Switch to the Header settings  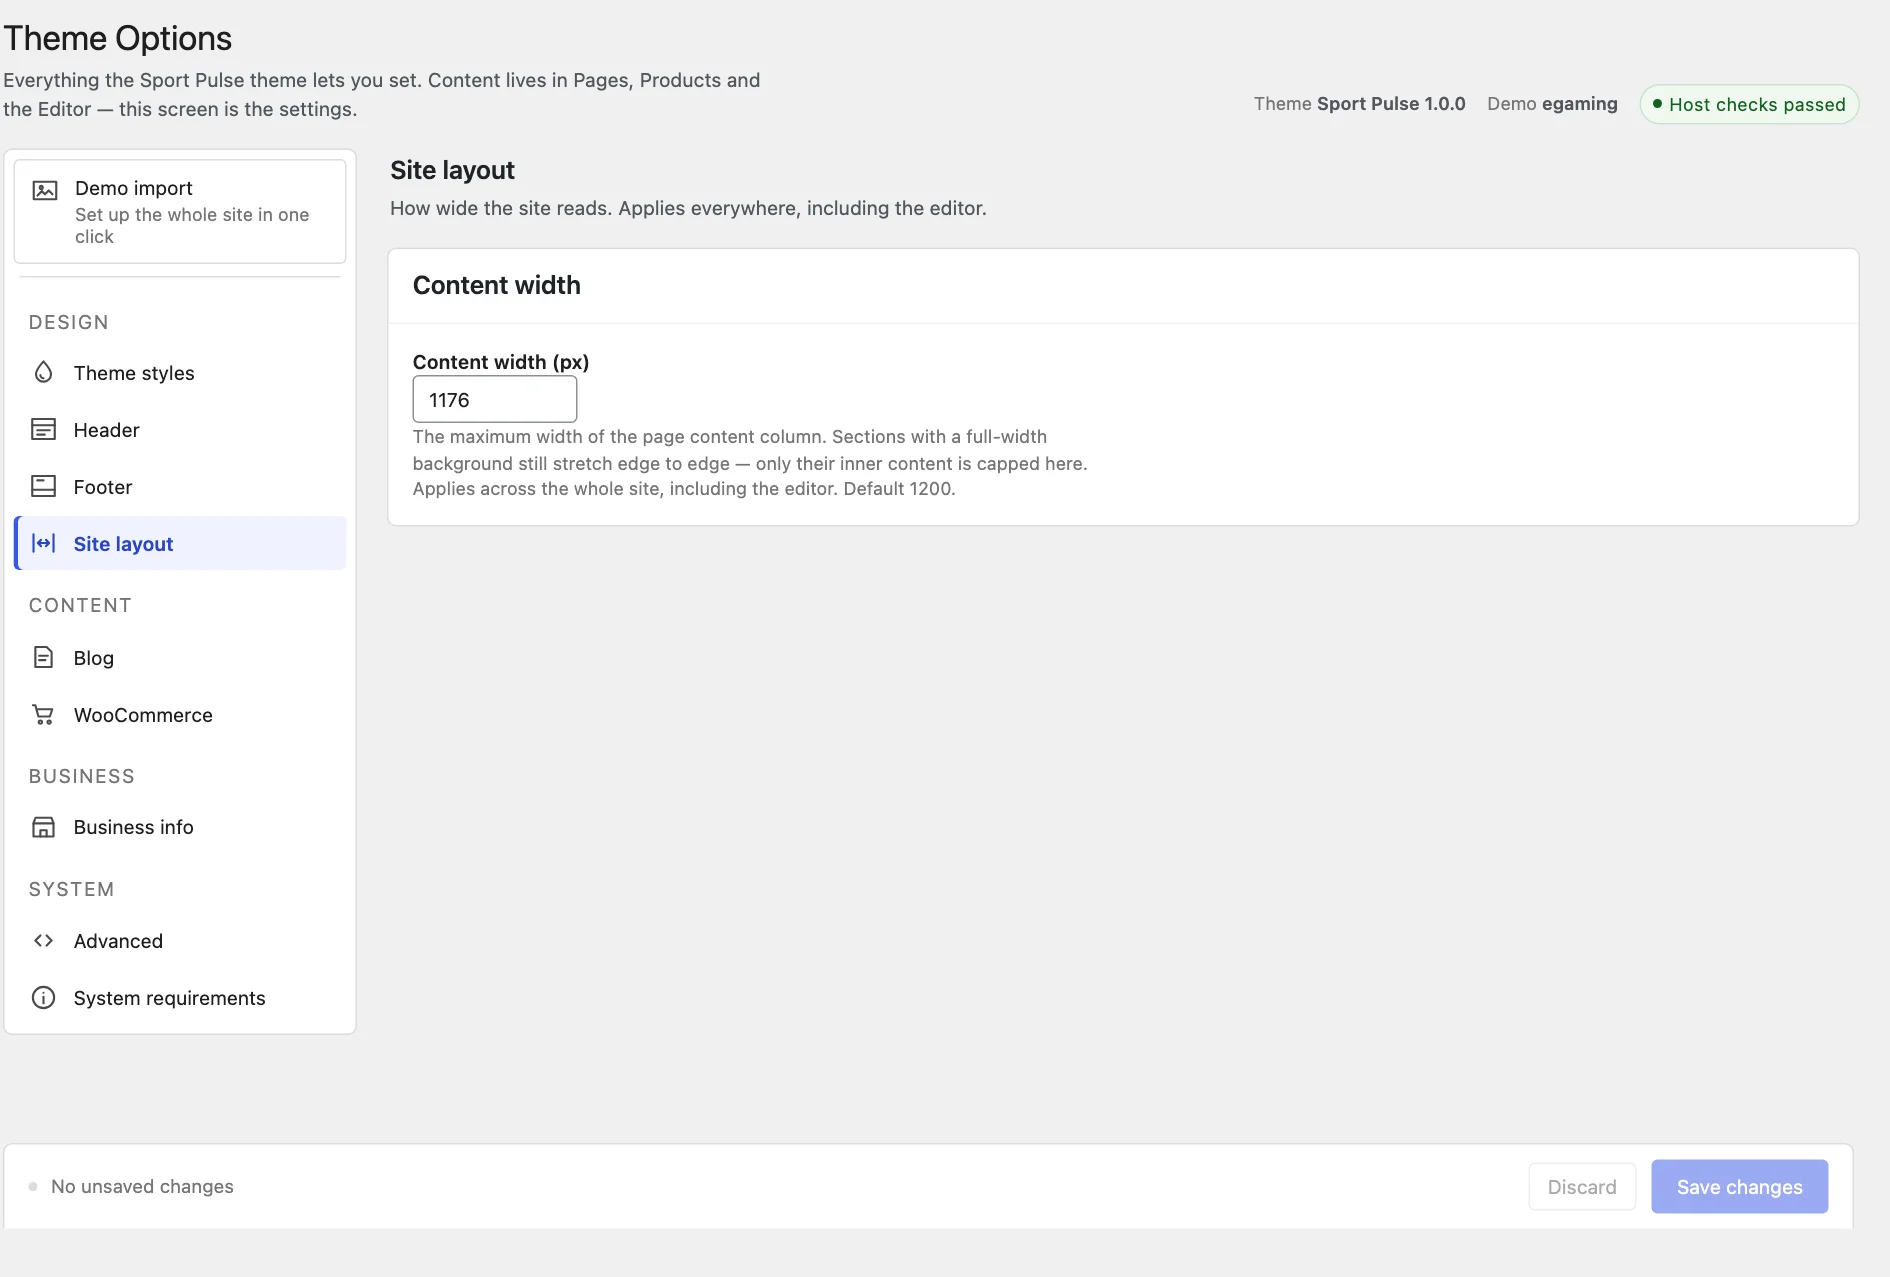tap(180, 430)
